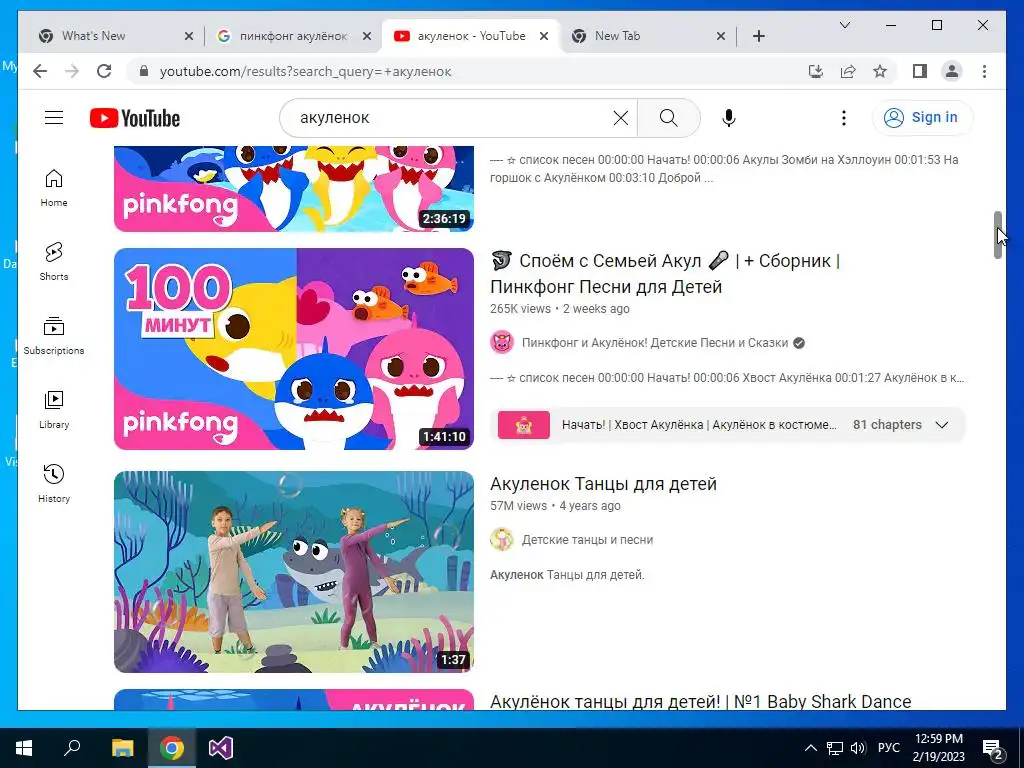The image size is (1024, 768).
Task: Open YouTube settings three-dot menu
Action: 844,118
